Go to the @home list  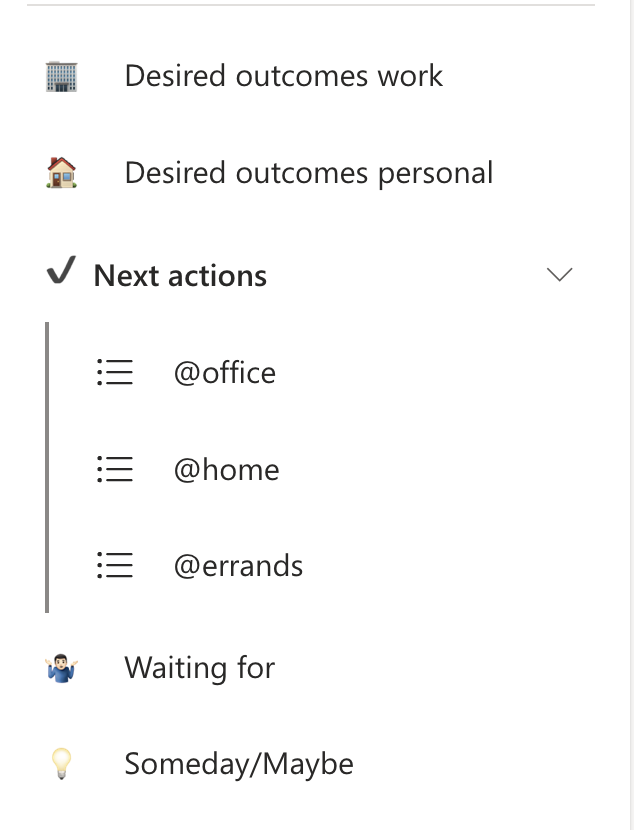pos(226,469)
